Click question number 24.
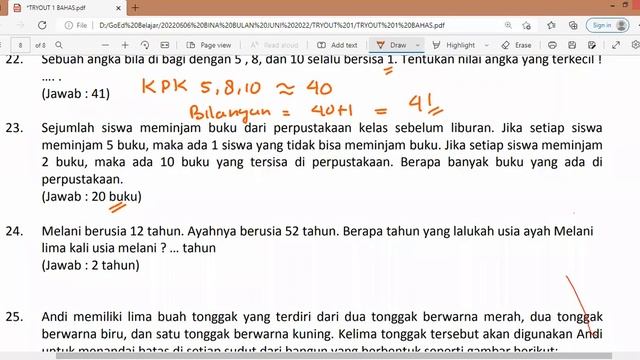This screenshot has height=360, width=640. coord(14,231)
